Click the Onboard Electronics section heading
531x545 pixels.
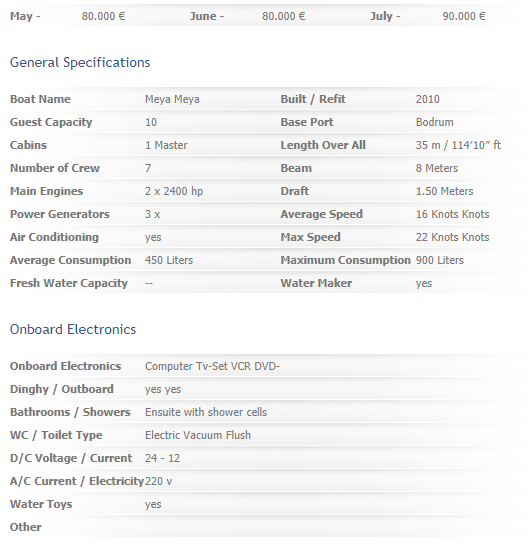click(x=73, y=330)
